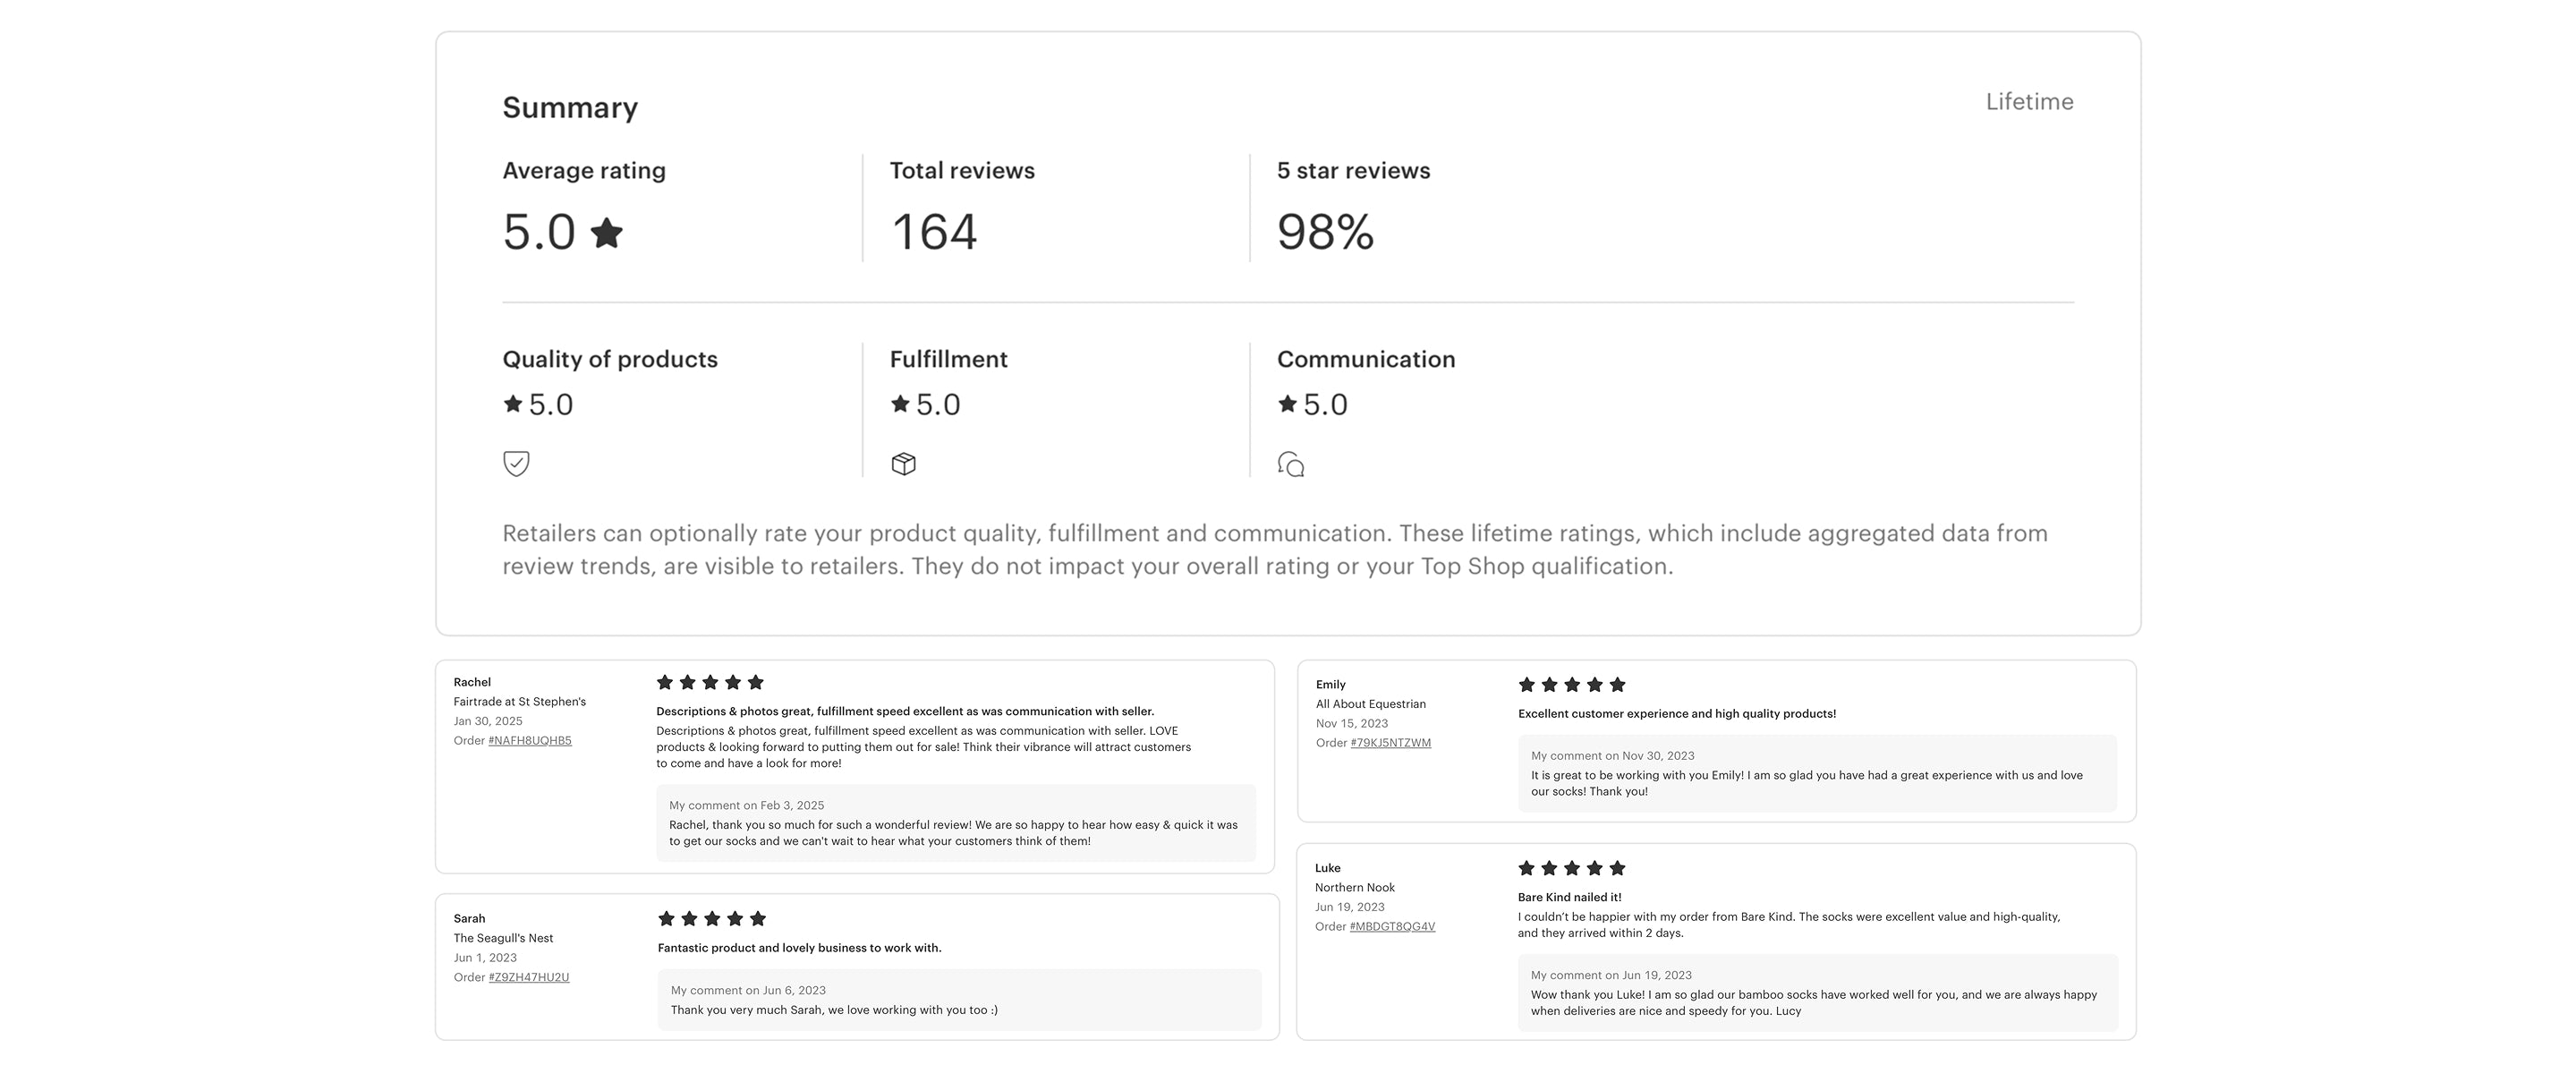The width and height of the screenshot is (2576, 1065).
Task: Open order #MBDGT8QG4V link
Action: (x=1392, y=927)
